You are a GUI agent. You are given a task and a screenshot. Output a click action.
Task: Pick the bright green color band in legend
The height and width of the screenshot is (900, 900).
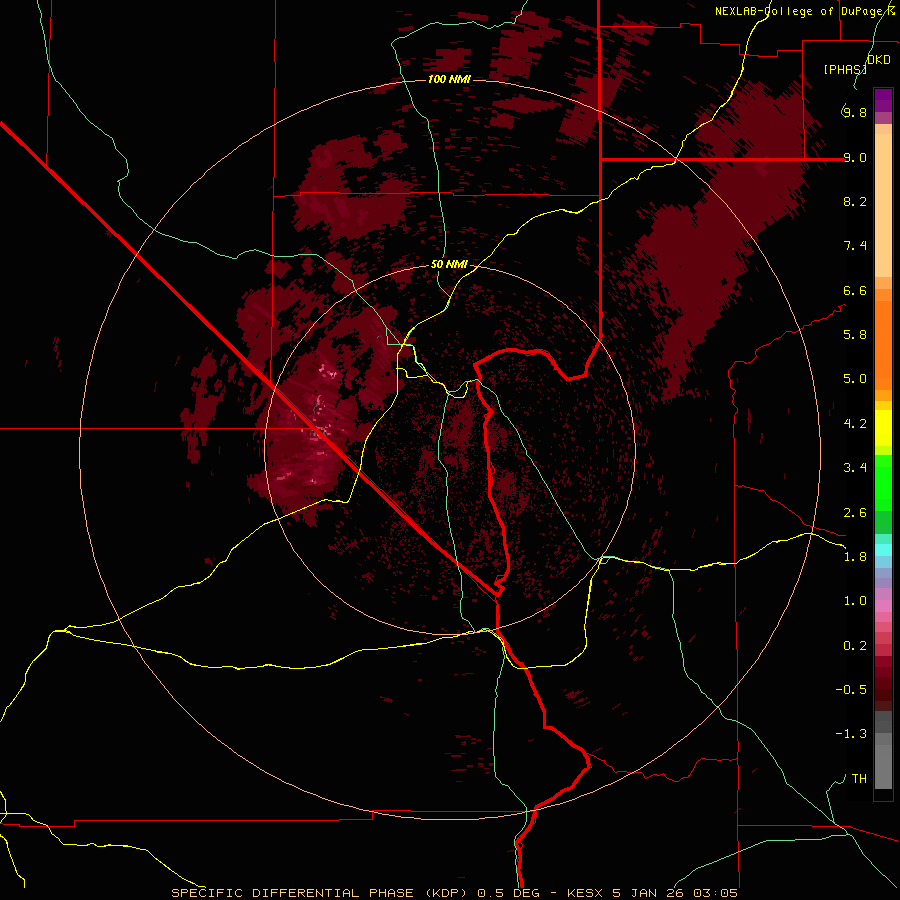click(x=883, y=483)
